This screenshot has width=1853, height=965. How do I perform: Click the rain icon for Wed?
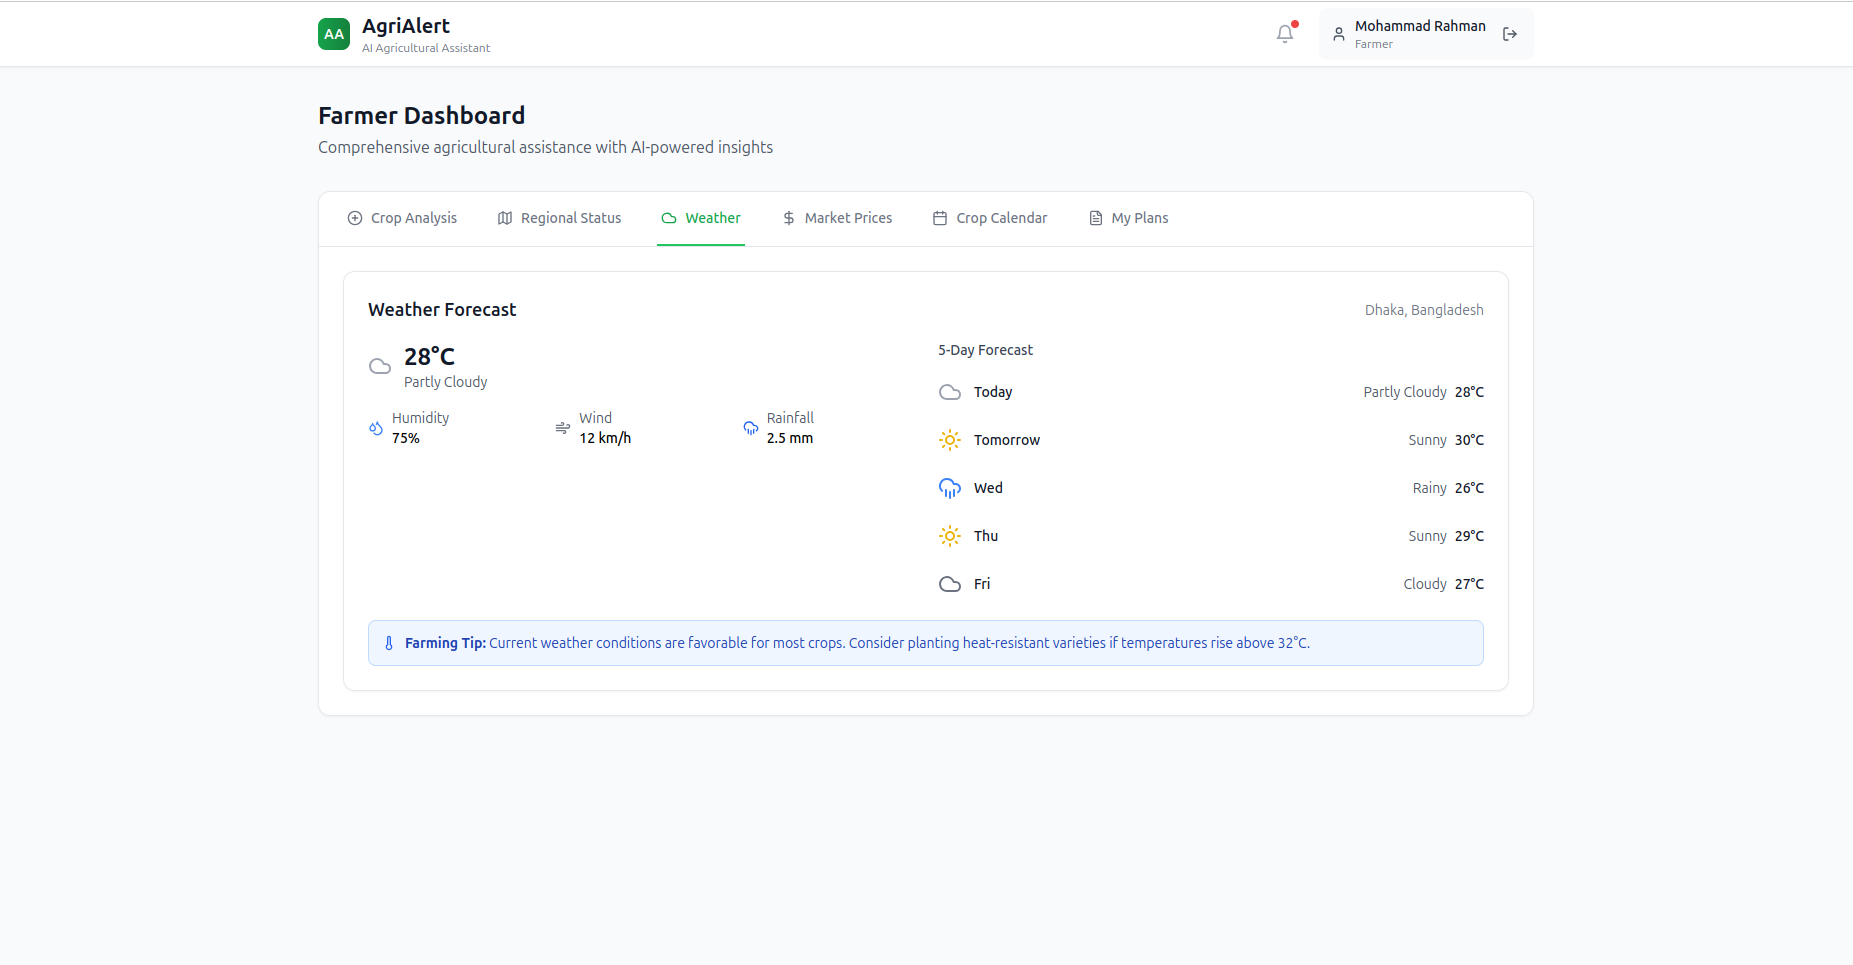pos(950,488)
